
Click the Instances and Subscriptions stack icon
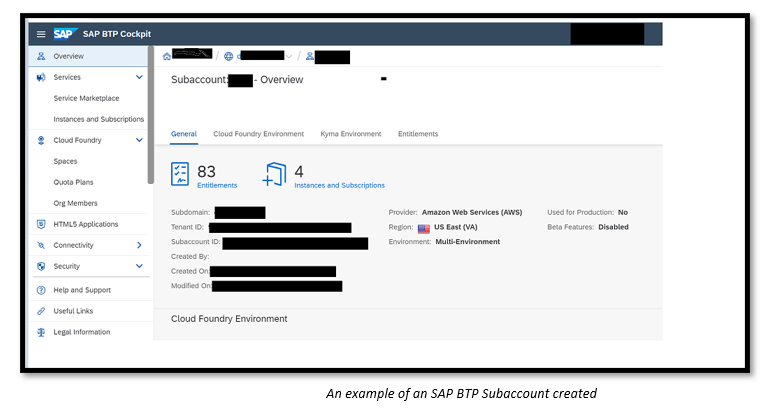274,174
